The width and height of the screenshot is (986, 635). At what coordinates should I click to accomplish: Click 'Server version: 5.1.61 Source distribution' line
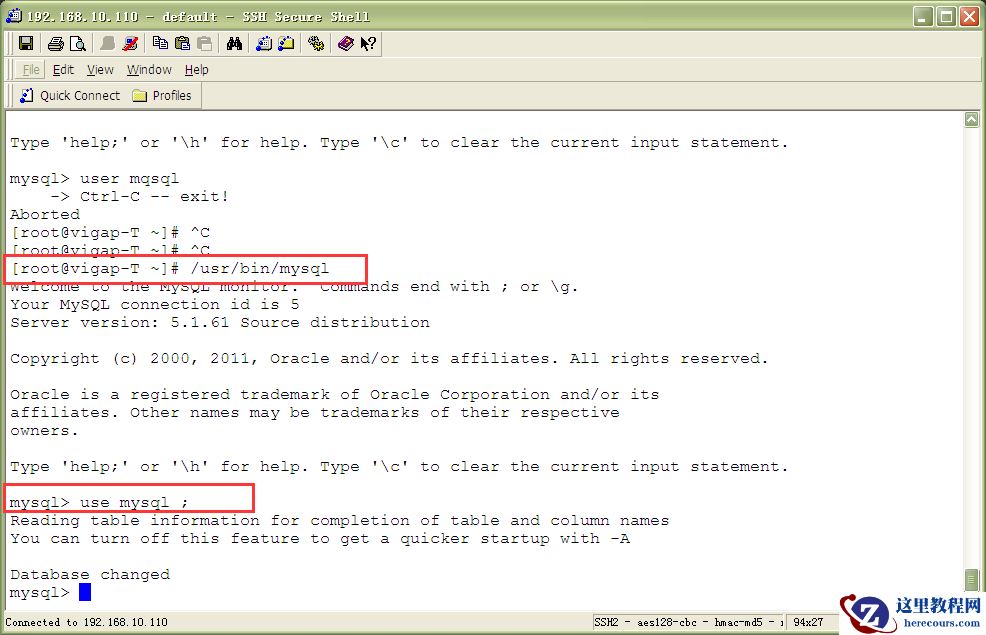pos(219,323)
